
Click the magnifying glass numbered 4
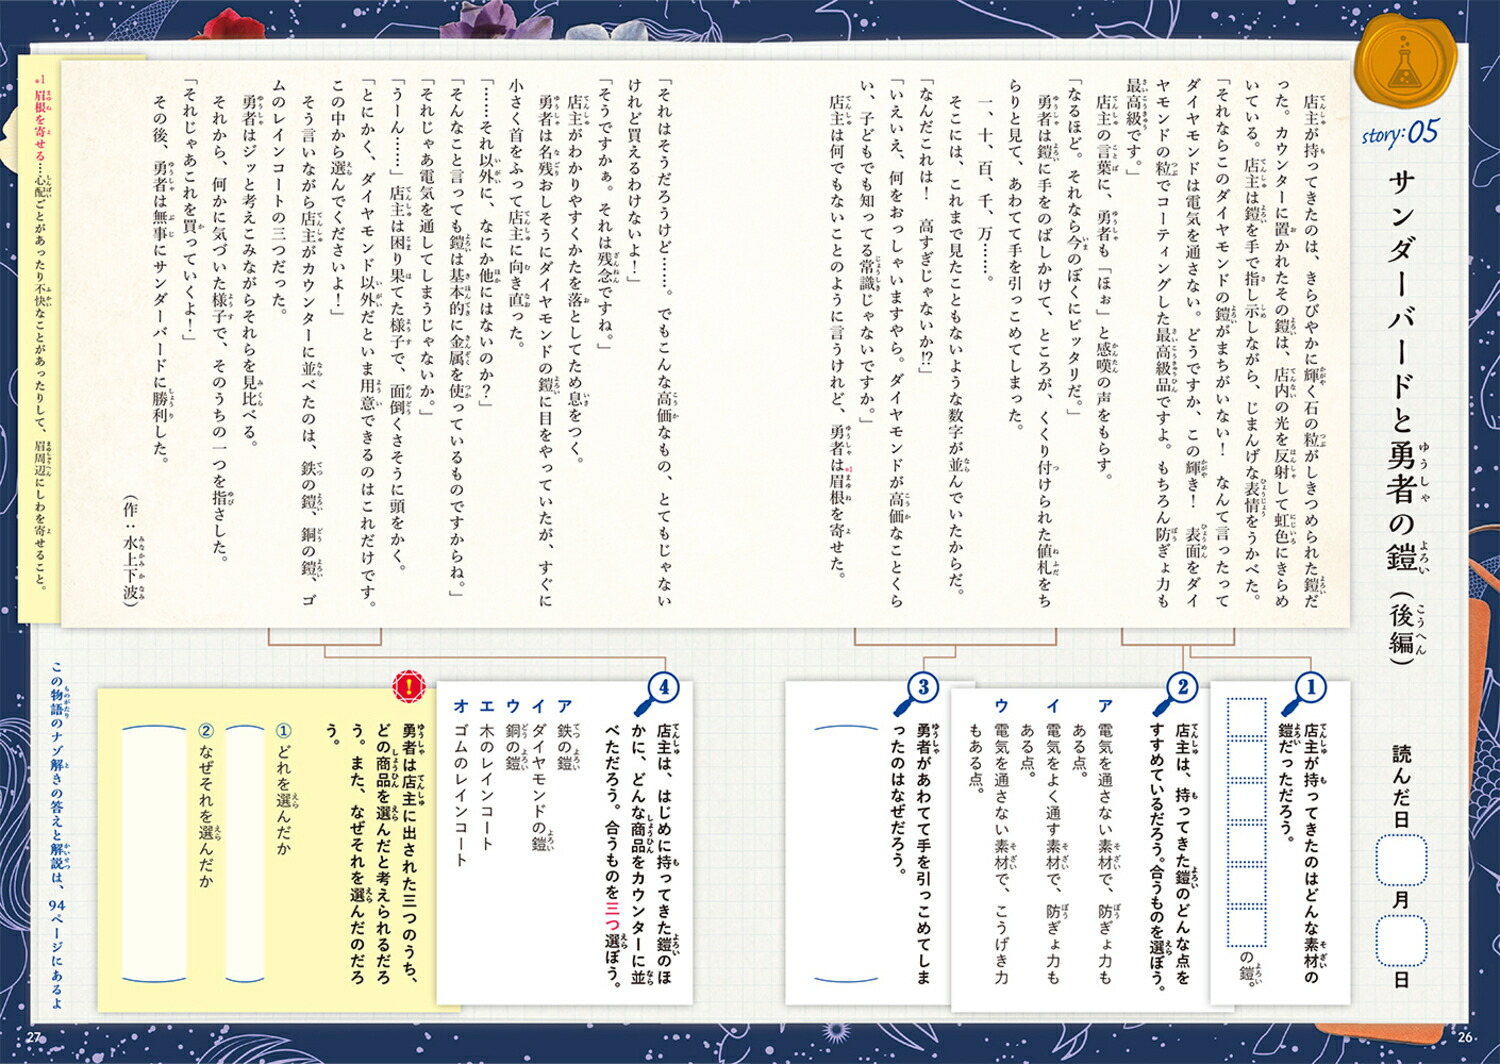point(660,689)
